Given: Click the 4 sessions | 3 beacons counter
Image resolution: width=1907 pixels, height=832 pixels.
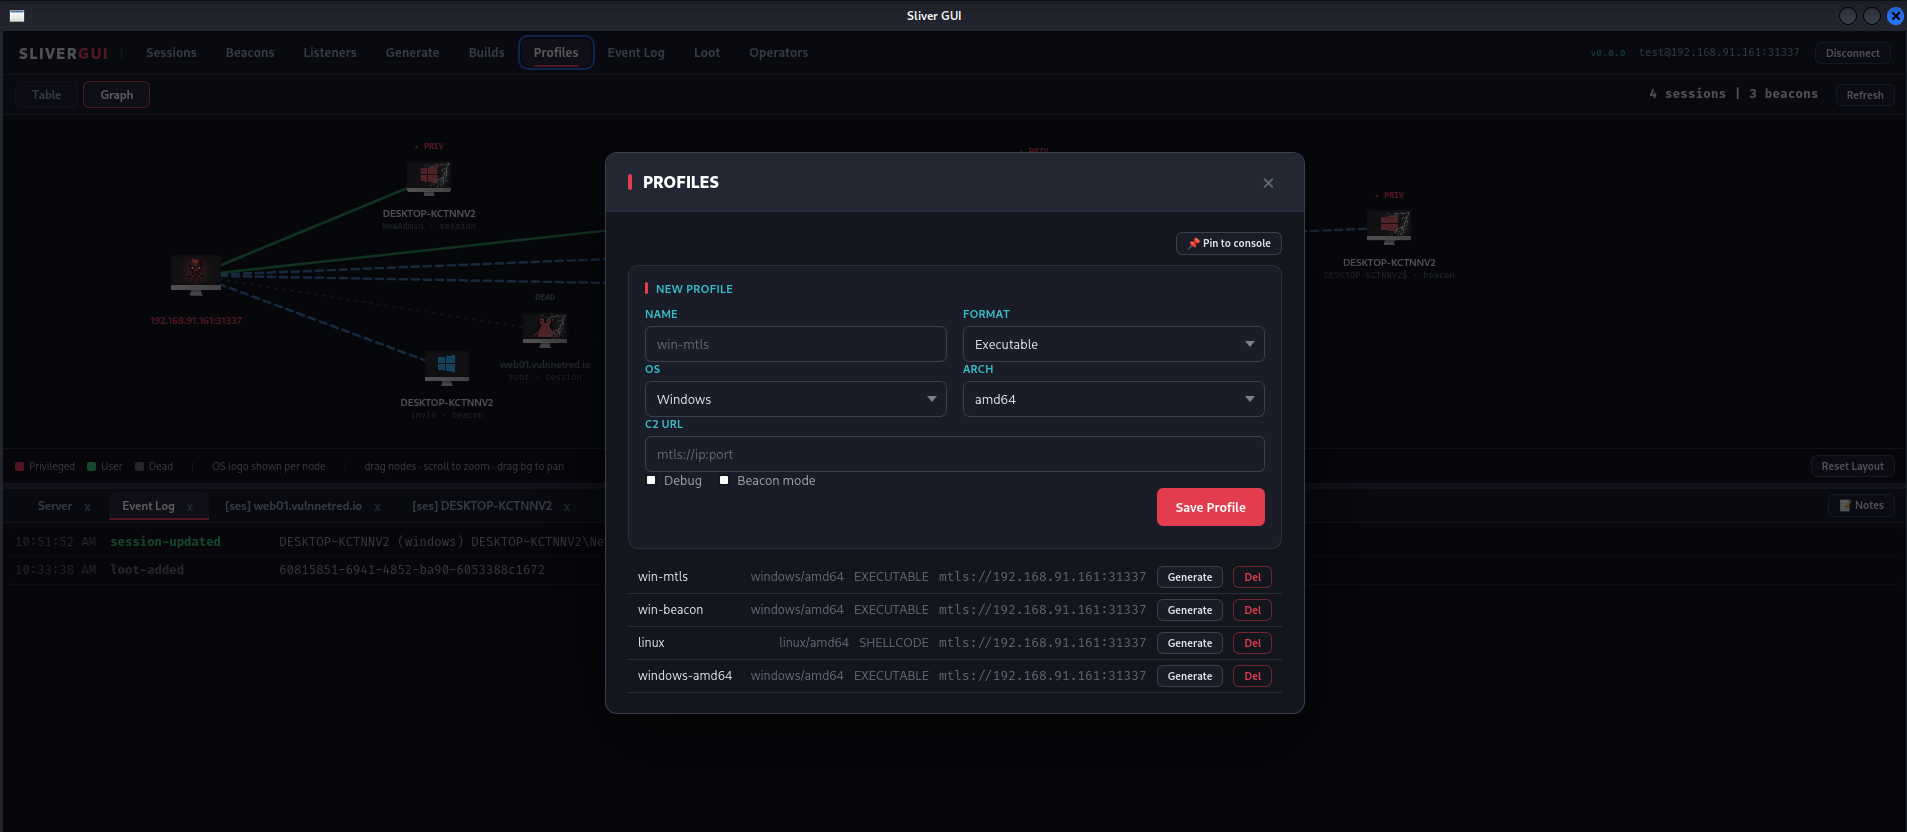Looking at the screenshot, I should click(x=1734, y=94).
